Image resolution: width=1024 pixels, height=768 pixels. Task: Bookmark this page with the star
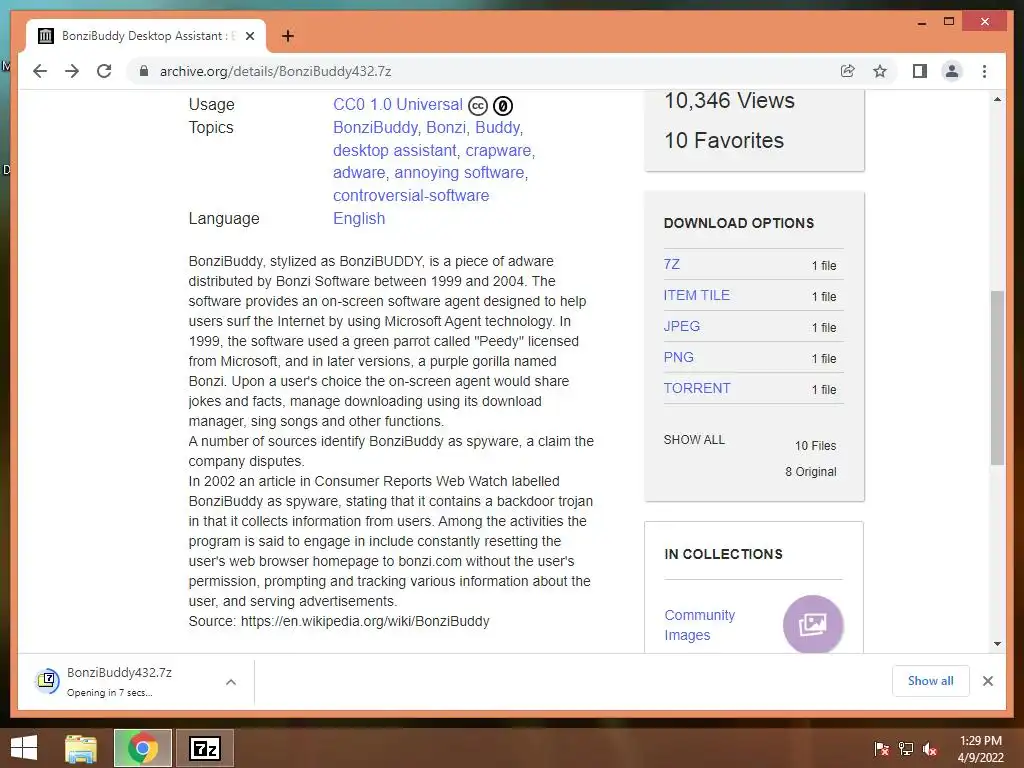tap(880, 71)
